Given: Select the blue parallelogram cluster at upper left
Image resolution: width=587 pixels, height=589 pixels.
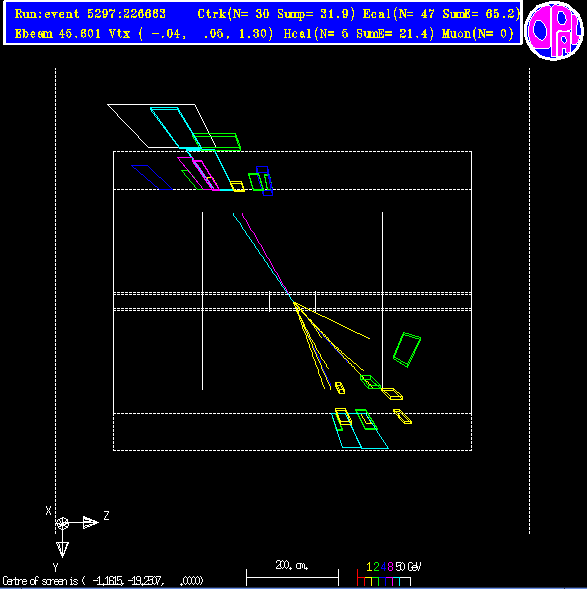Looking at the screenshot, I should point(152,177).
